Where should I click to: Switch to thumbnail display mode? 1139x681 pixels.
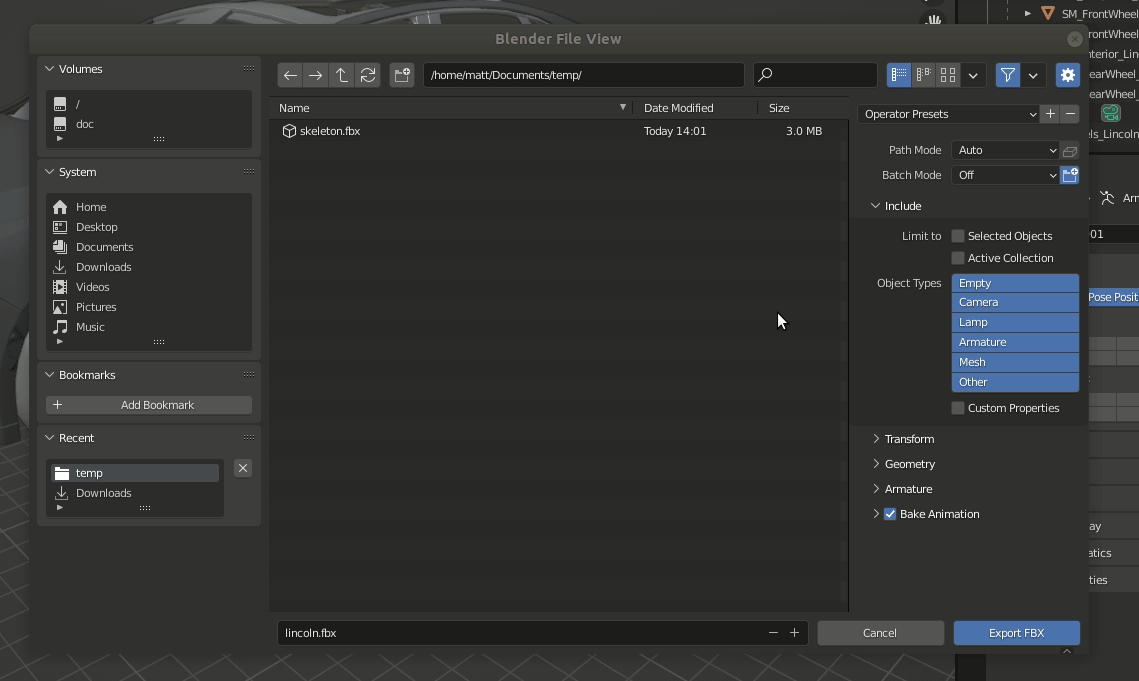(947, 74)
